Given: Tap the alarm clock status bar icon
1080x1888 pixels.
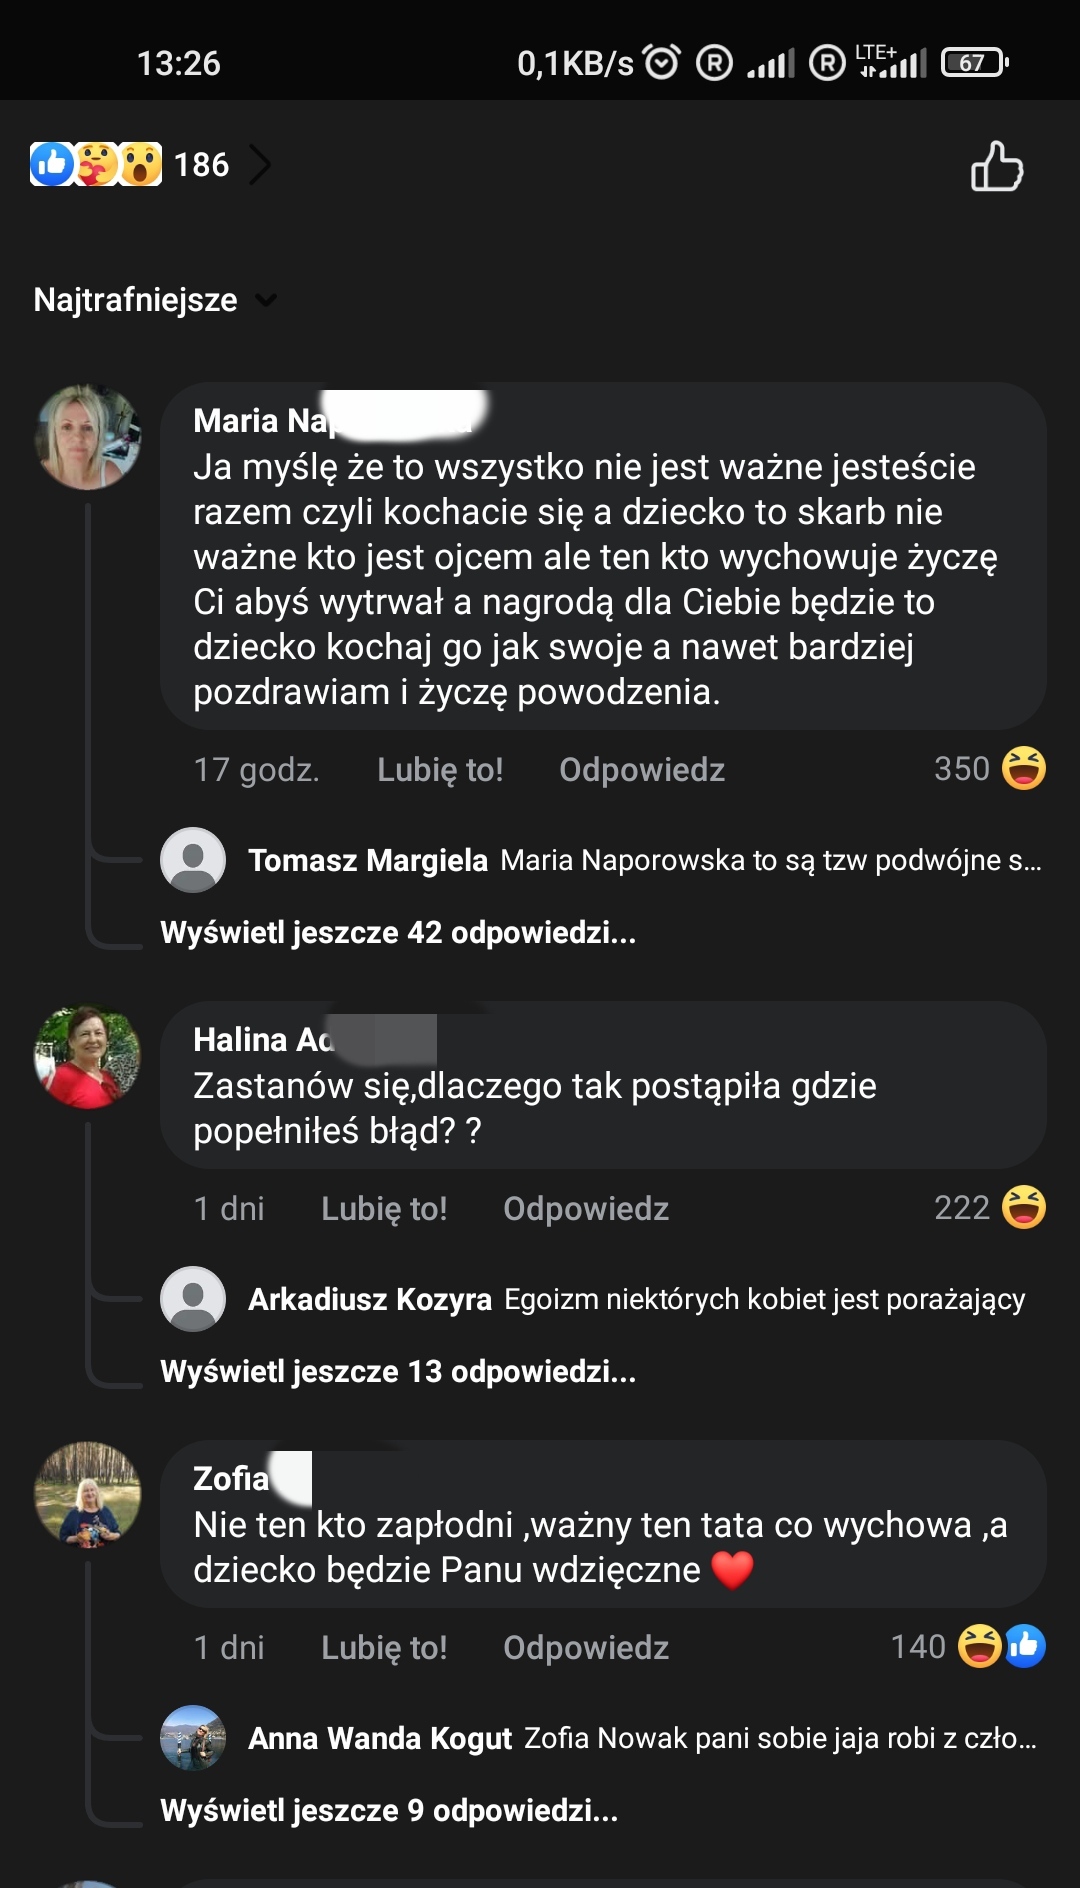Looking at the screenshot, I should (662, 63).
